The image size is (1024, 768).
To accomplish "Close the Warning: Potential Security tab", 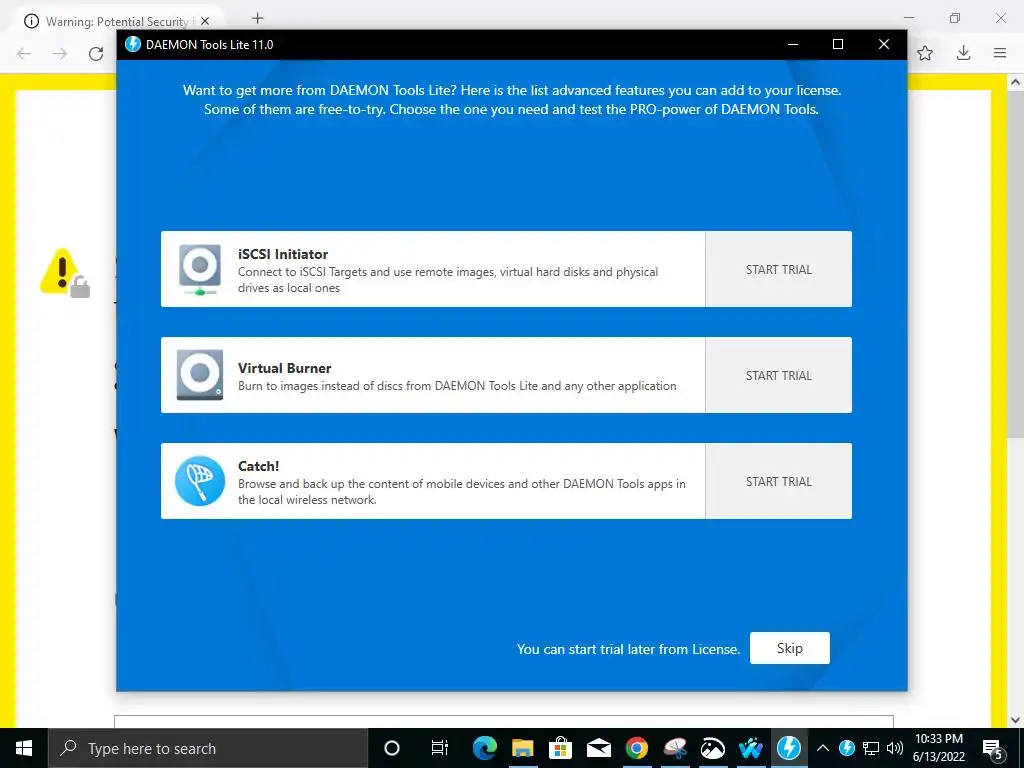I will (205, 22).
